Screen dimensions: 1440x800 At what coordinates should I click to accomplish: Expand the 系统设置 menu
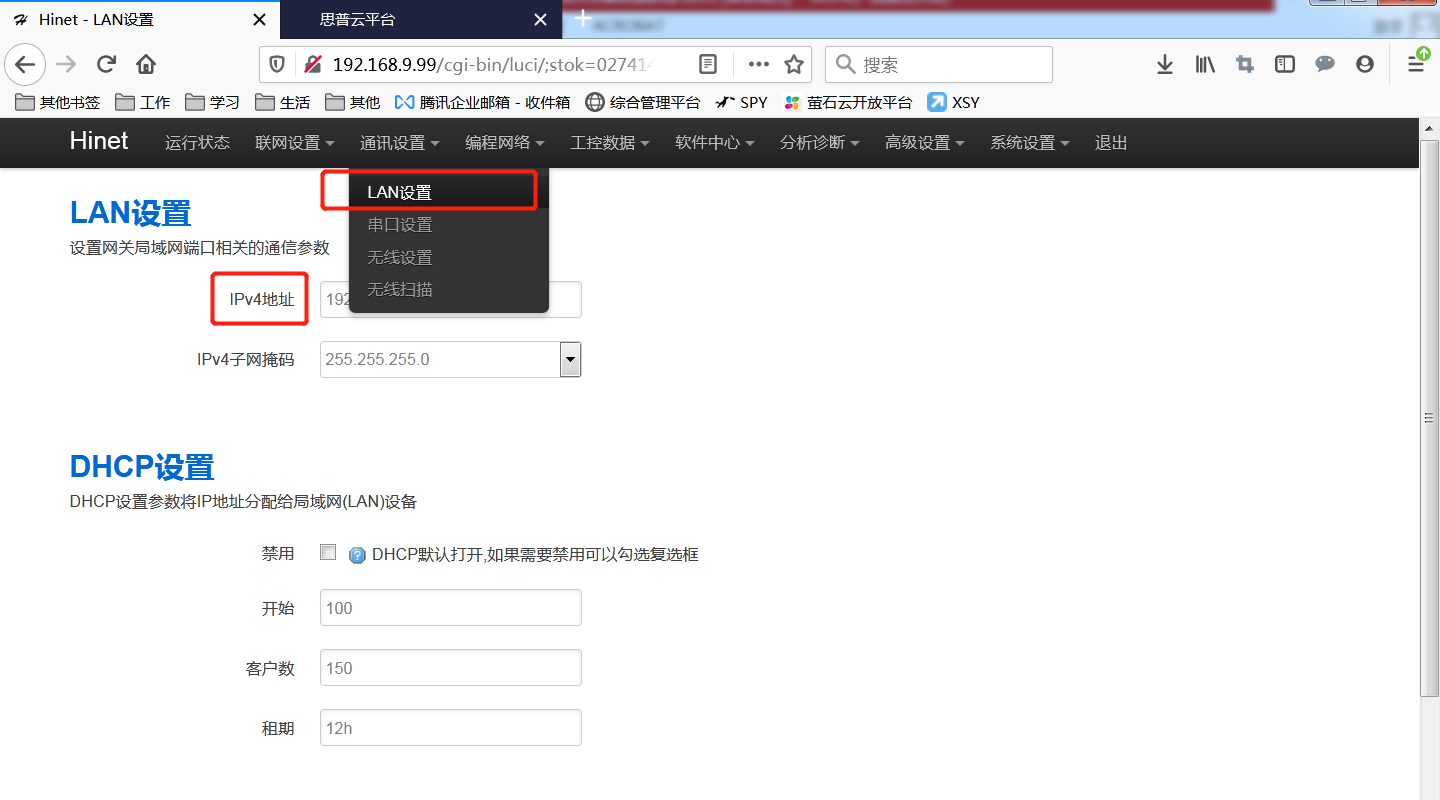[1029, 142]
